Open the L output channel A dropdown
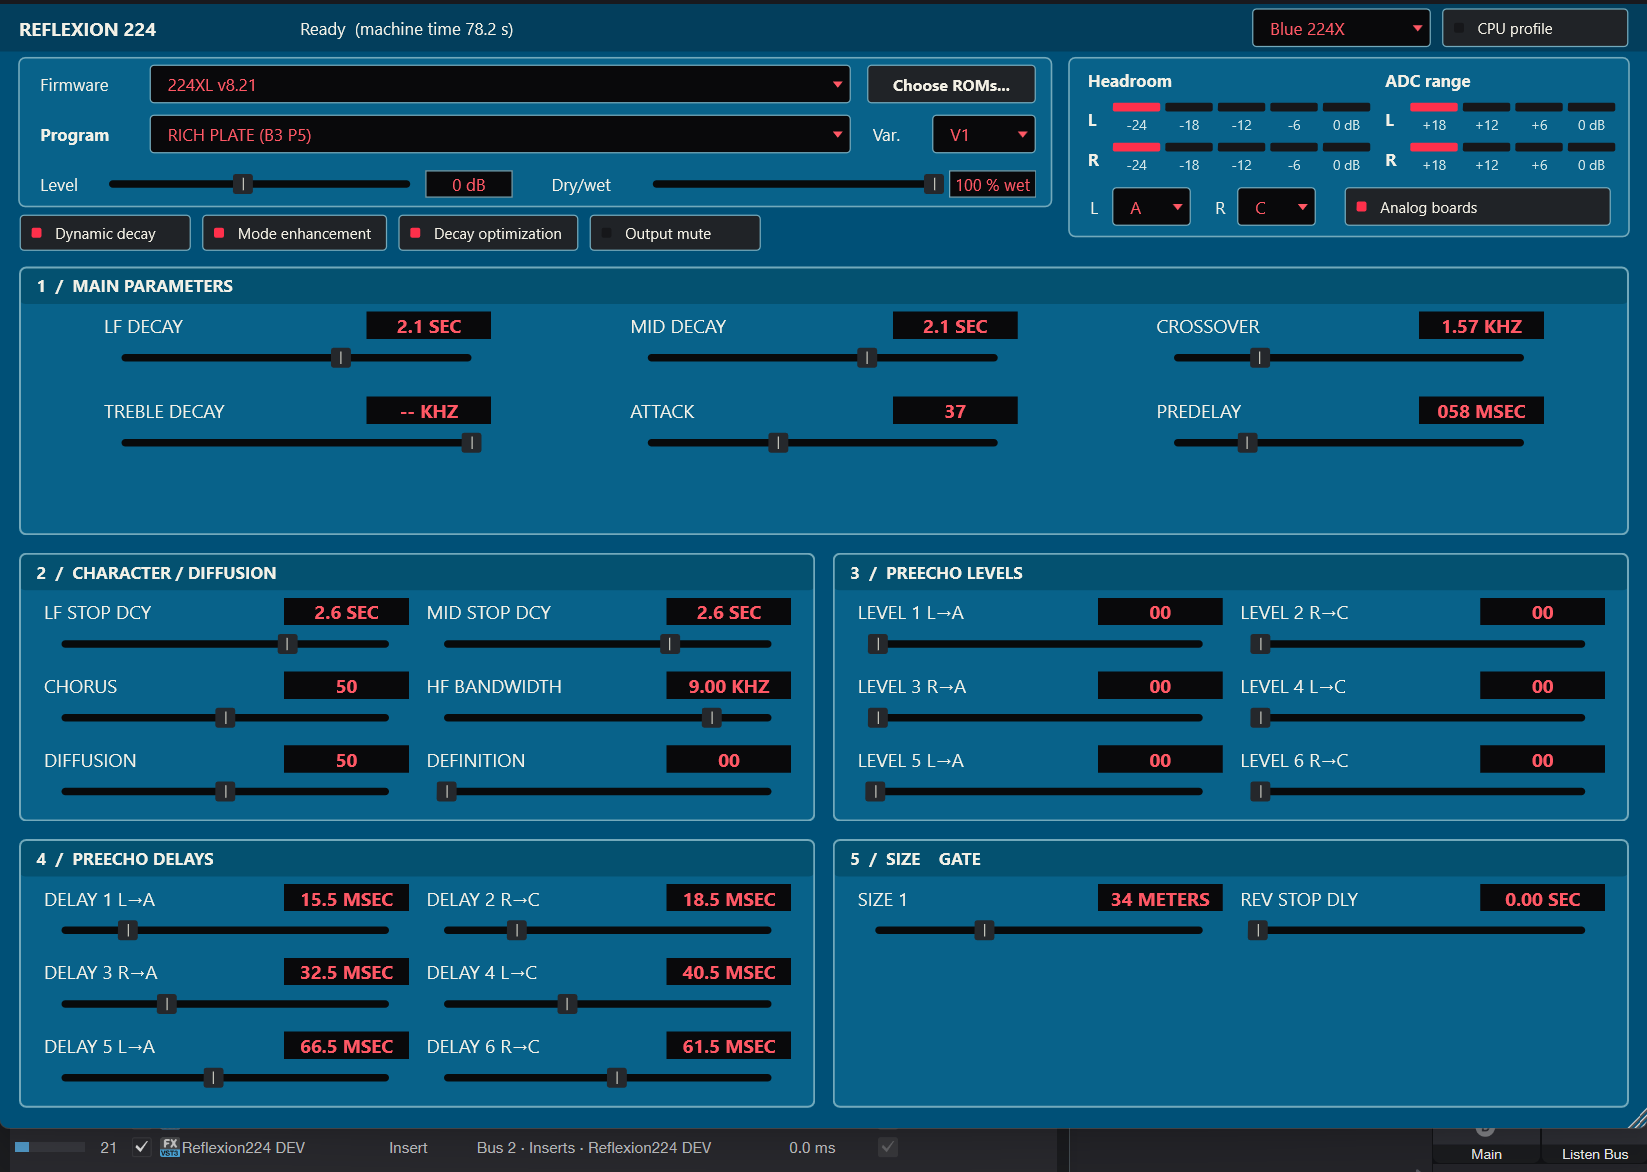This screenshot has width=1647, height=1172. [1151, 207]
